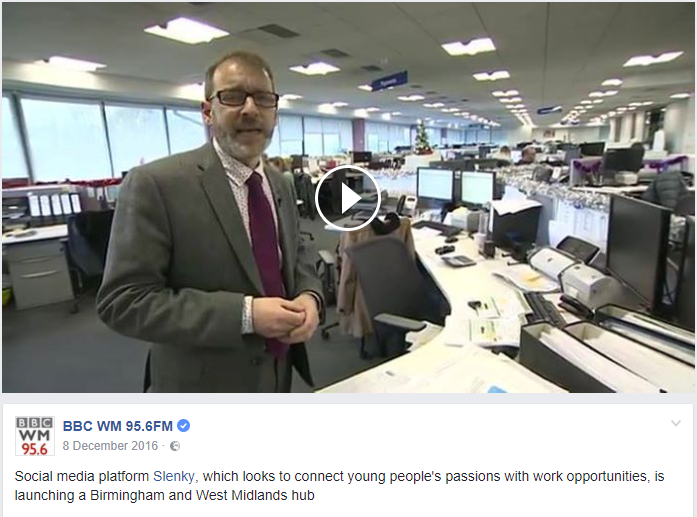The image size is (697, 517).
Task: Click the white printer on the desk
Action: [x=571, y=270]
